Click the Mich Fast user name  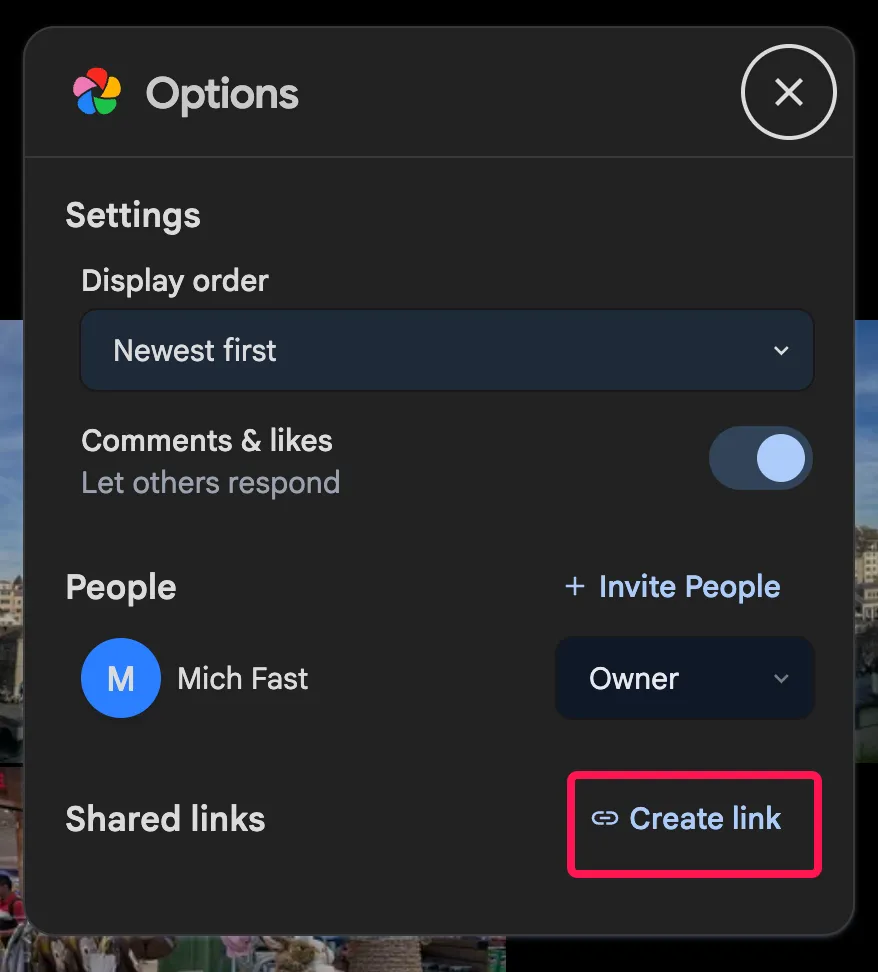click(x=243, y=679)
